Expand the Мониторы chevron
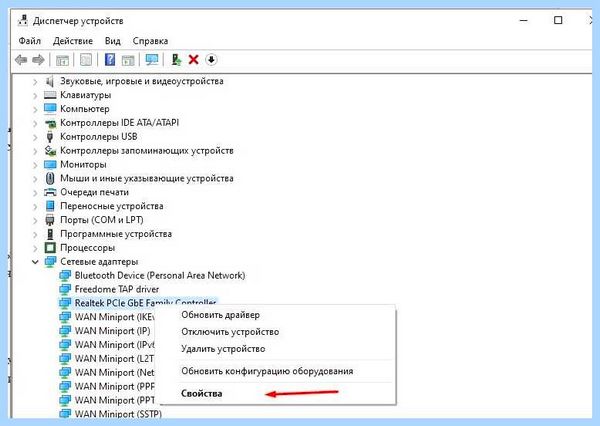Image resolution: width=600 pixels, height=426 pixels. tap(35, 165)
